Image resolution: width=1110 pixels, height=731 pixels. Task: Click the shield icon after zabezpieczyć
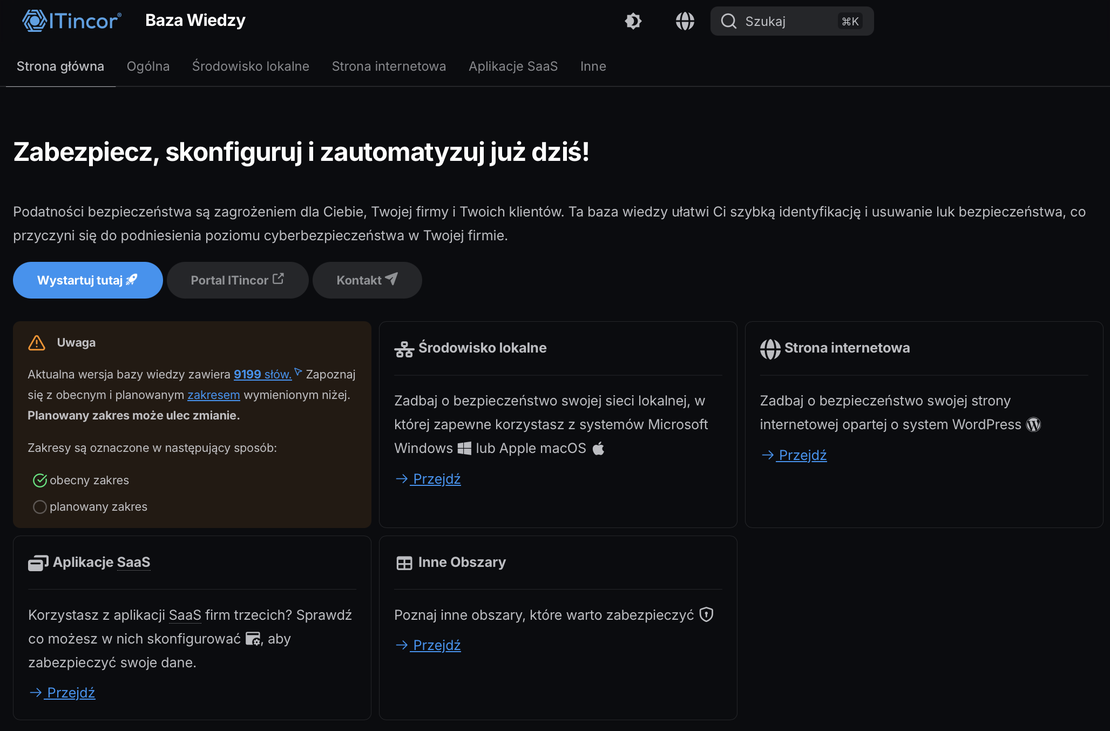[x=706, y=615]
